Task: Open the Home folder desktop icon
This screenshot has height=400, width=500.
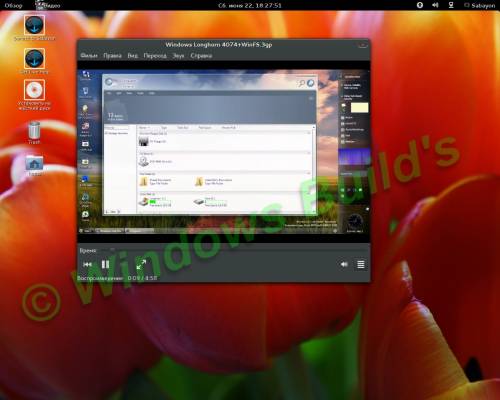Action: [34, 164]
